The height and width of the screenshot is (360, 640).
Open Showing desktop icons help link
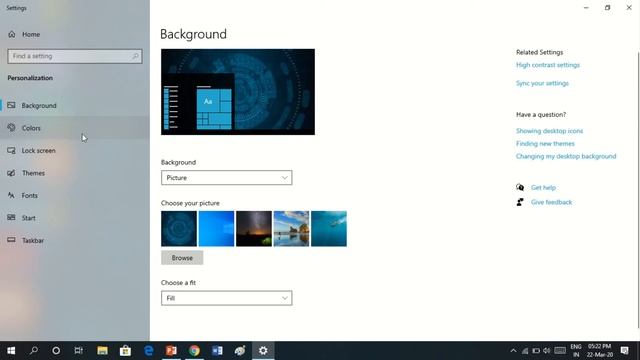click(x=549, y=131)
